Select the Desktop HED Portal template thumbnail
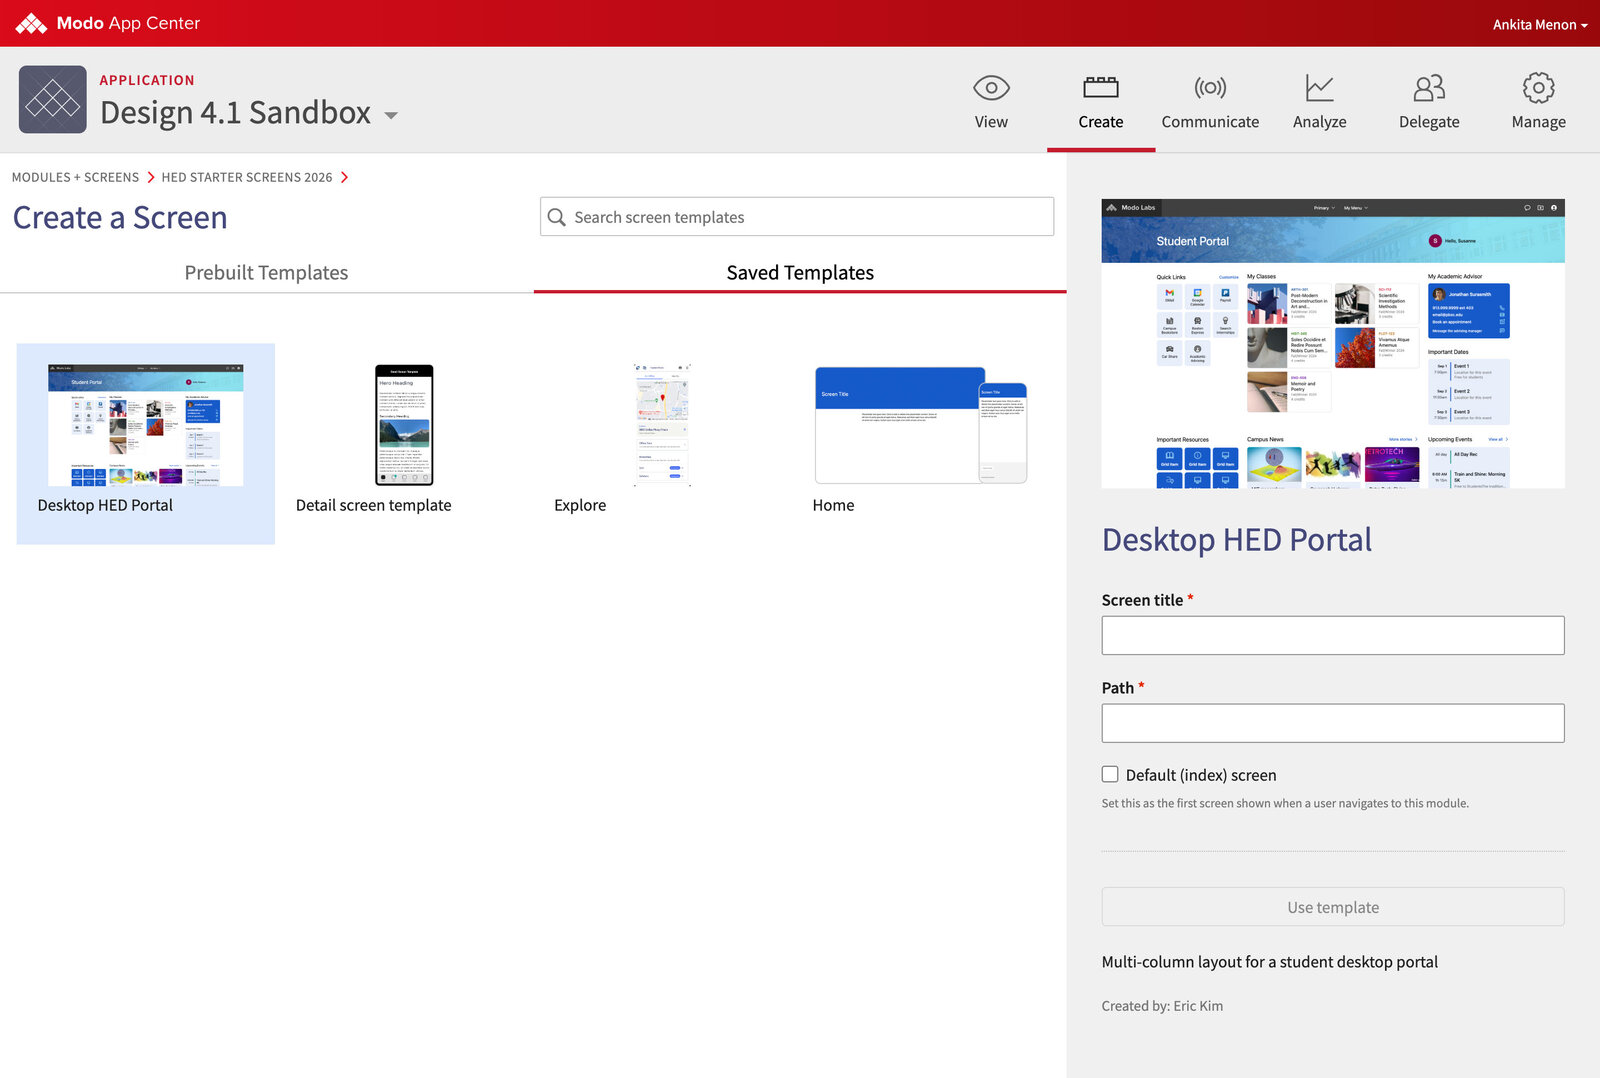The width and height of the screenshot is (1600, 1078). coord(146,425)
